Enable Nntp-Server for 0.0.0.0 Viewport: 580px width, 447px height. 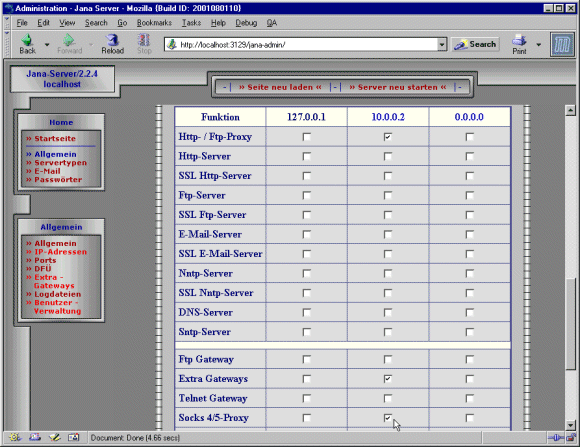(x=469, y=273)
